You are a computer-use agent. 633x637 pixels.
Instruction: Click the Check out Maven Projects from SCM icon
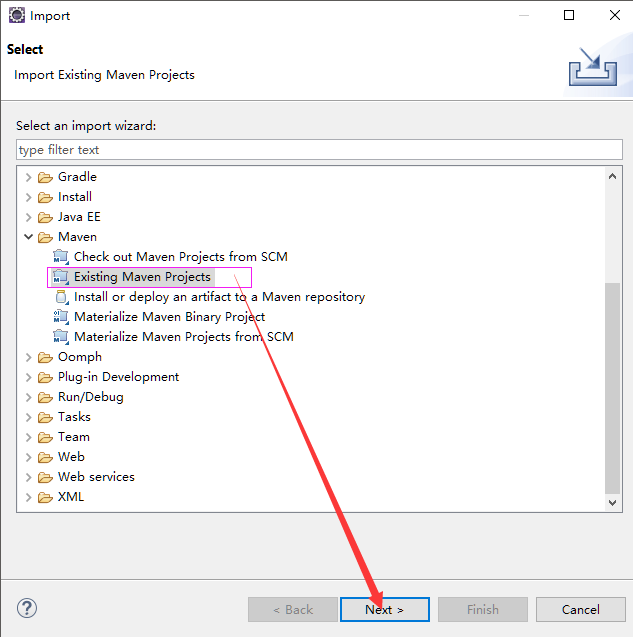pyautogui.click(x=61, y=257)
